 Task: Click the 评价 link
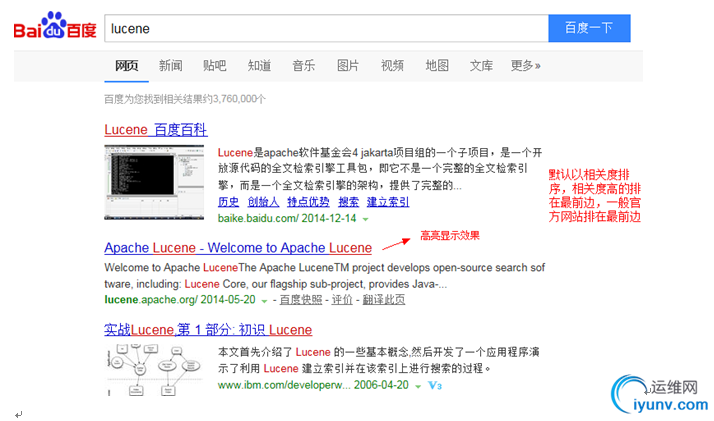342,299
